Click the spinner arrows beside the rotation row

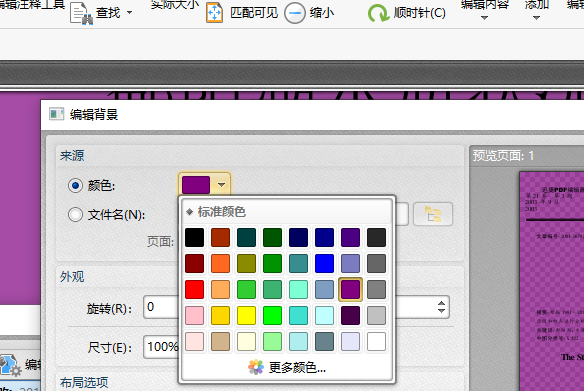[x=441, y=307]
